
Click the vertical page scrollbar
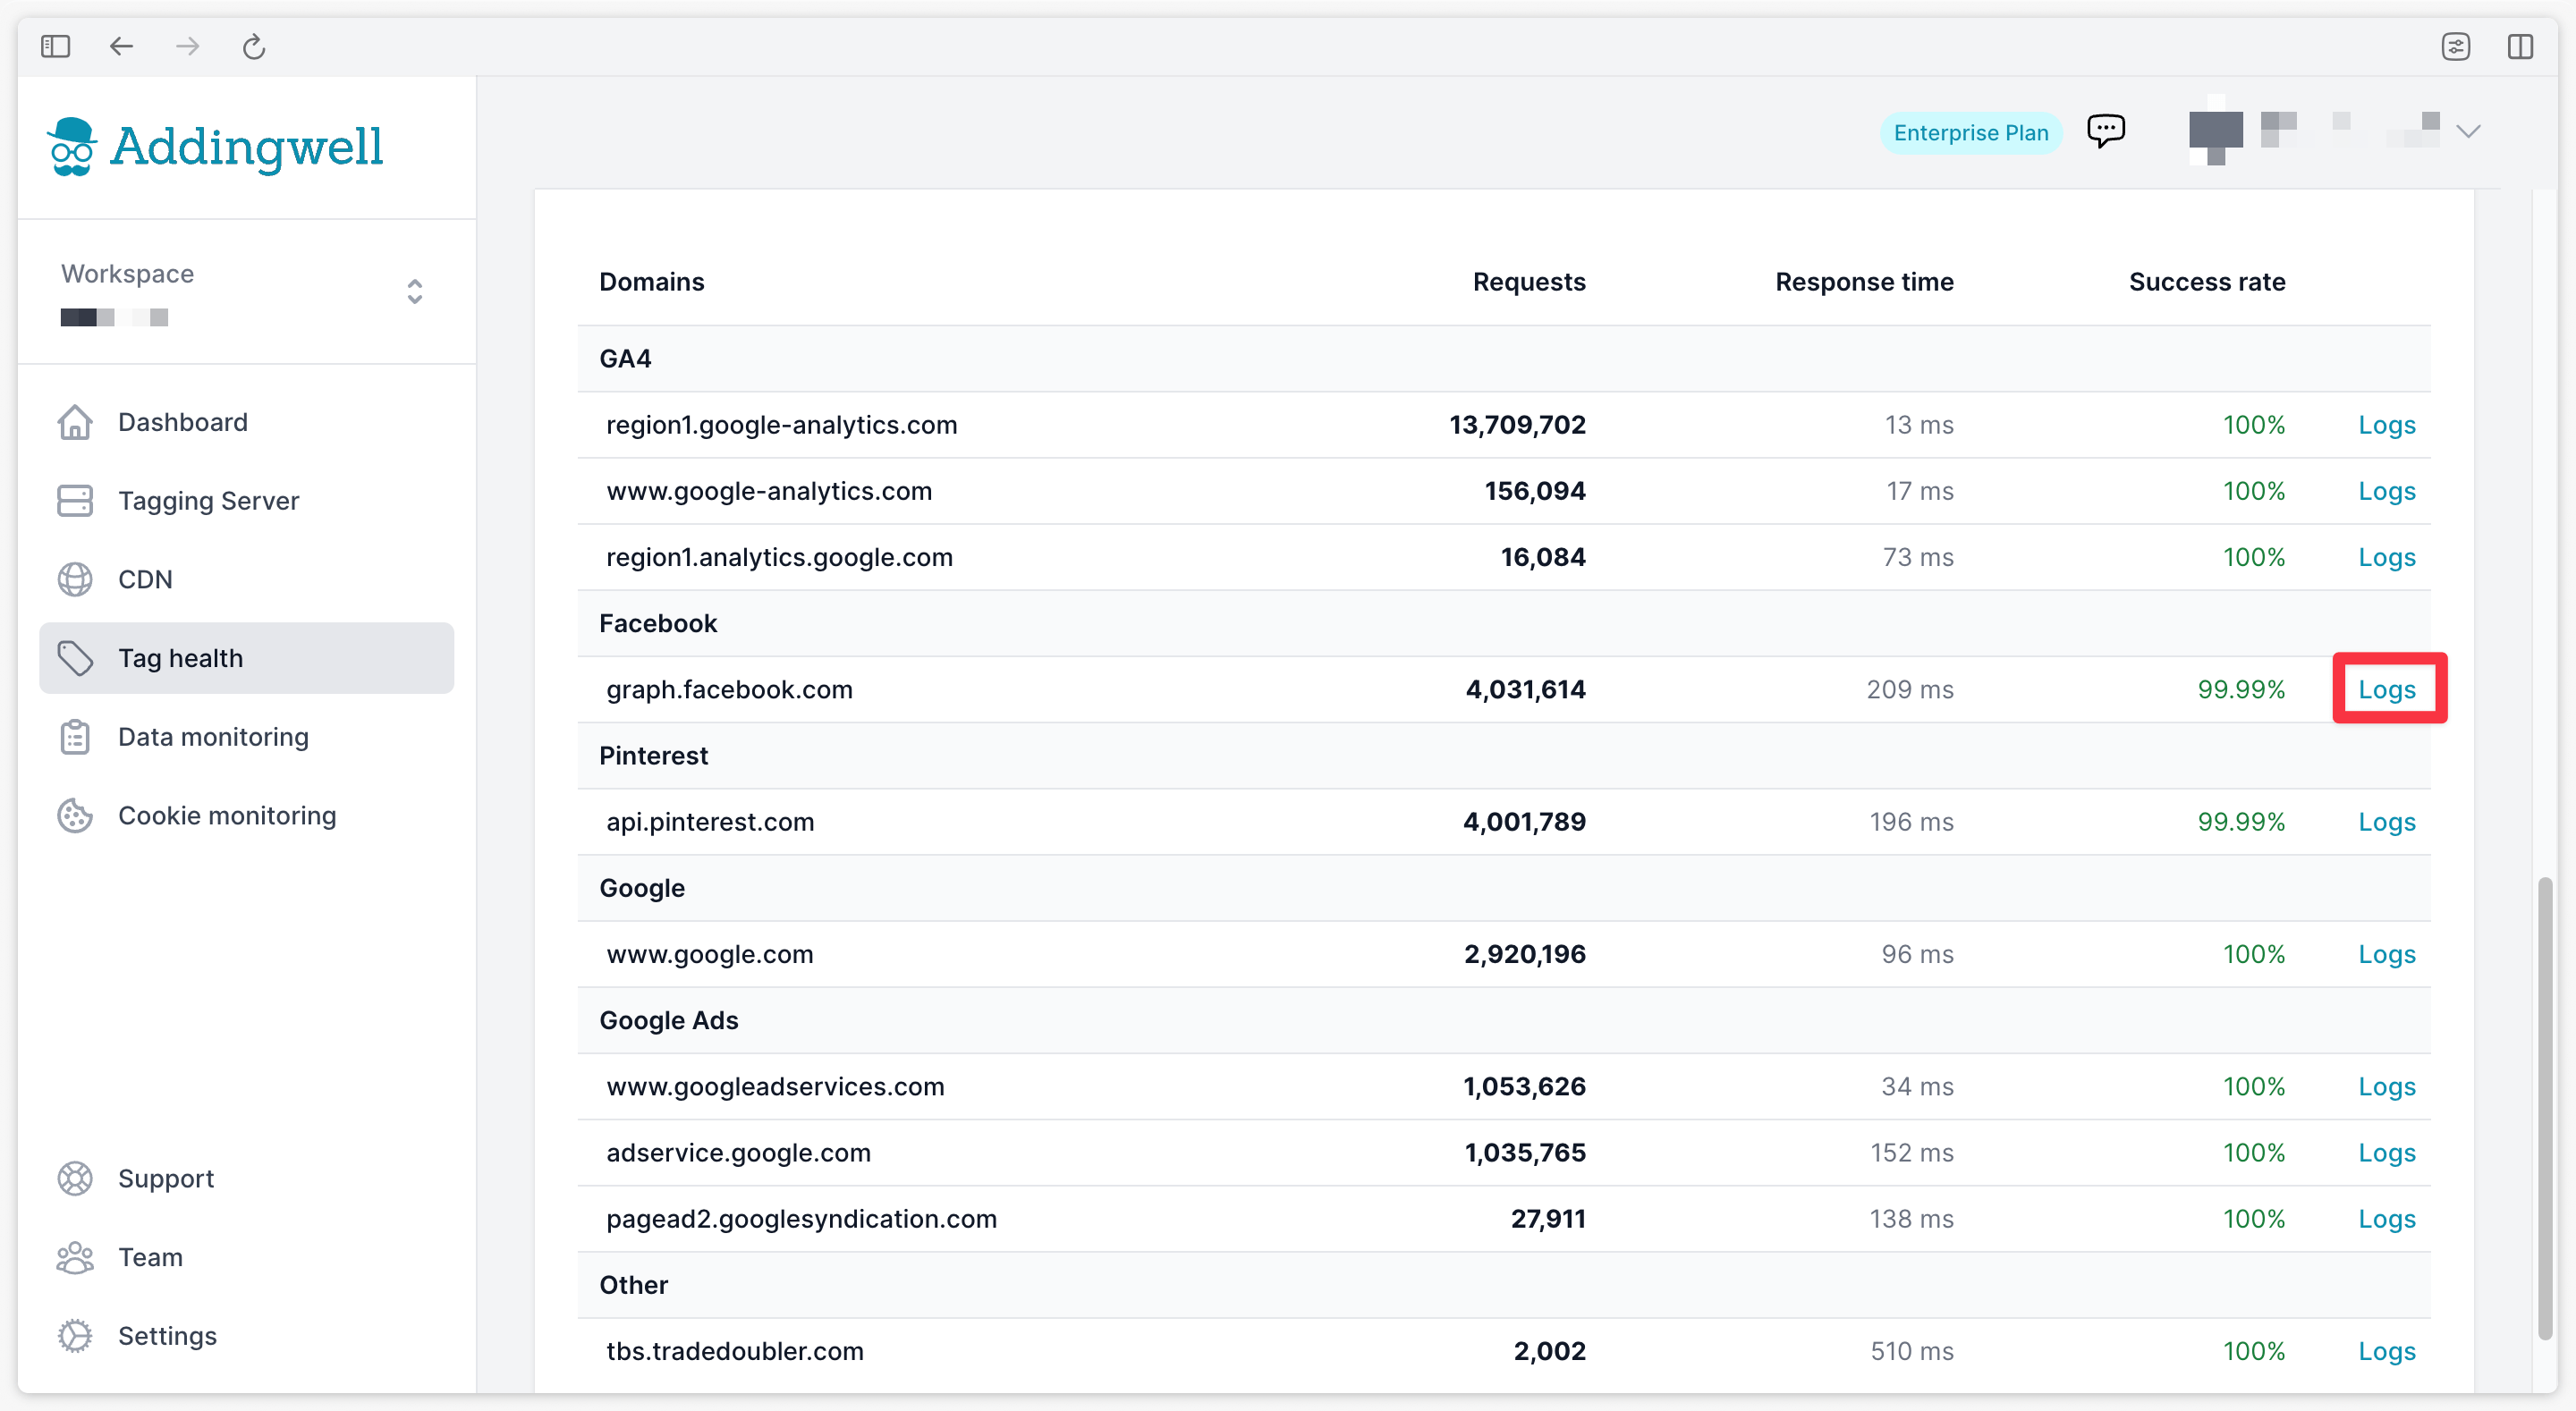coord(2545,1108)
